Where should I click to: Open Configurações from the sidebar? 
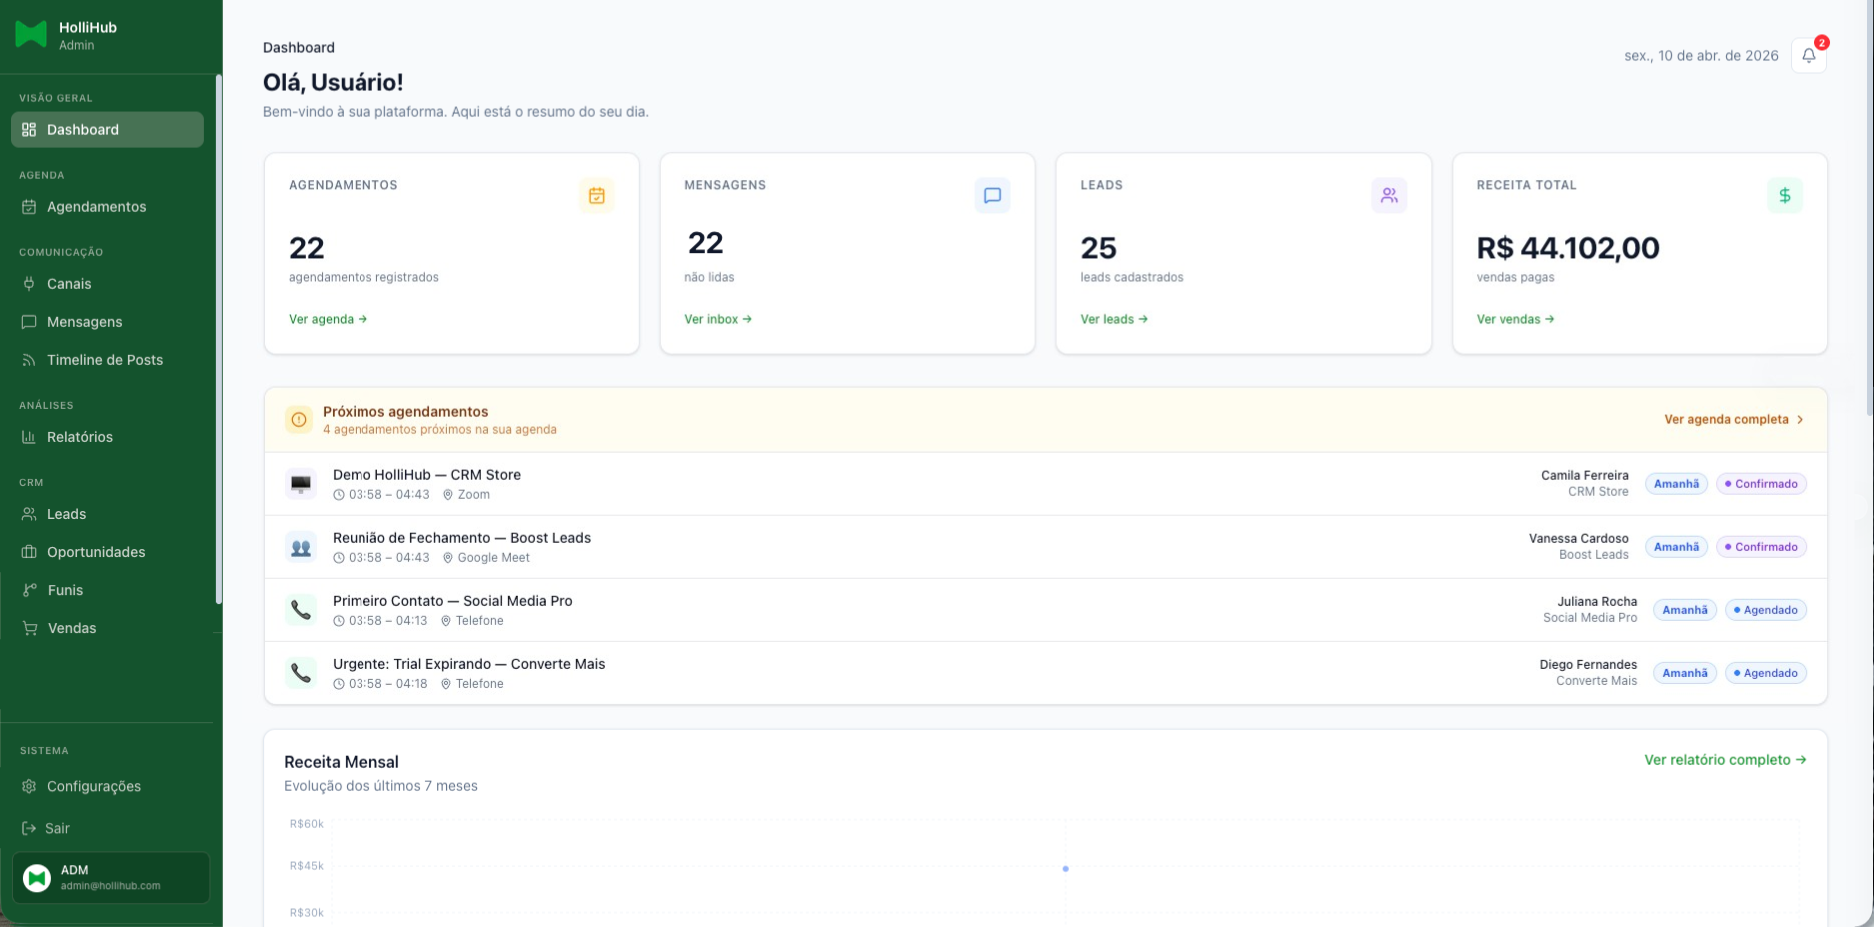click(x=93, y=787)
